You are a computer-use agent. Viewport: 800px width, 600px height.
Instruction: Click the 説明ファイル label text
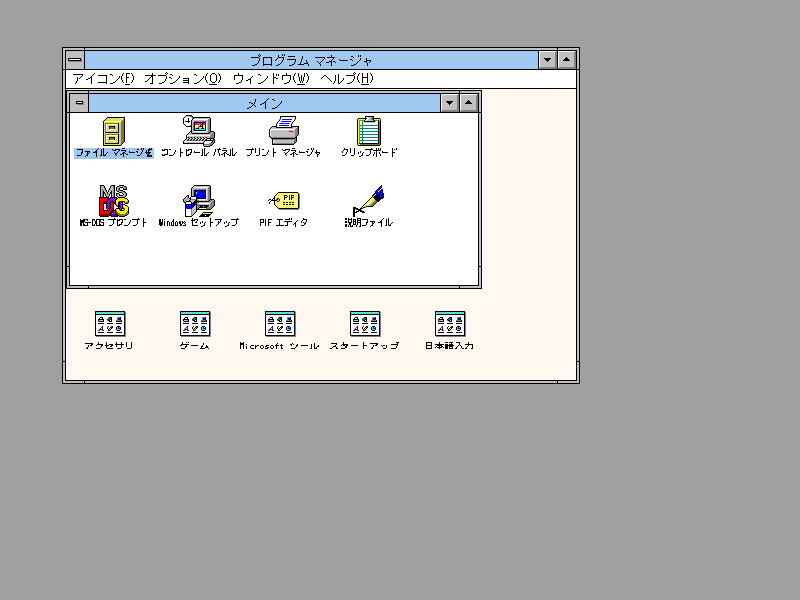[368, 222]
